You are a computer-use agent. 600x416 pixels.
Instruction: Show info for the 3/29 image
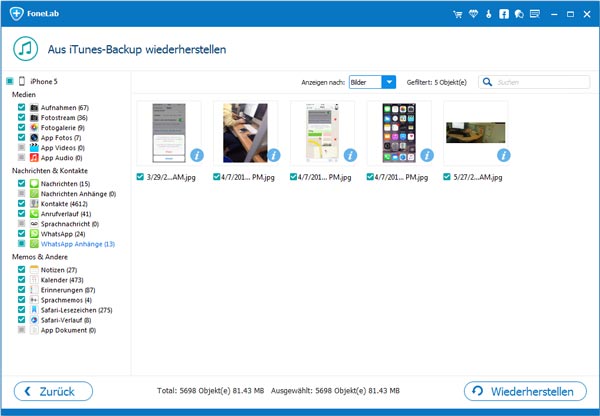pos(197,155)
